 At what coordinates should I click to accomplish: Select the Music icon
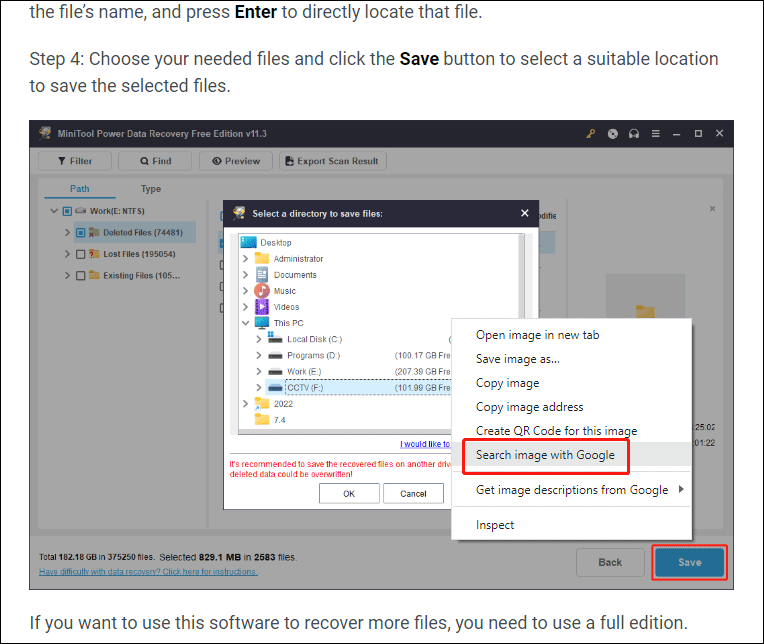click(262, 291)
